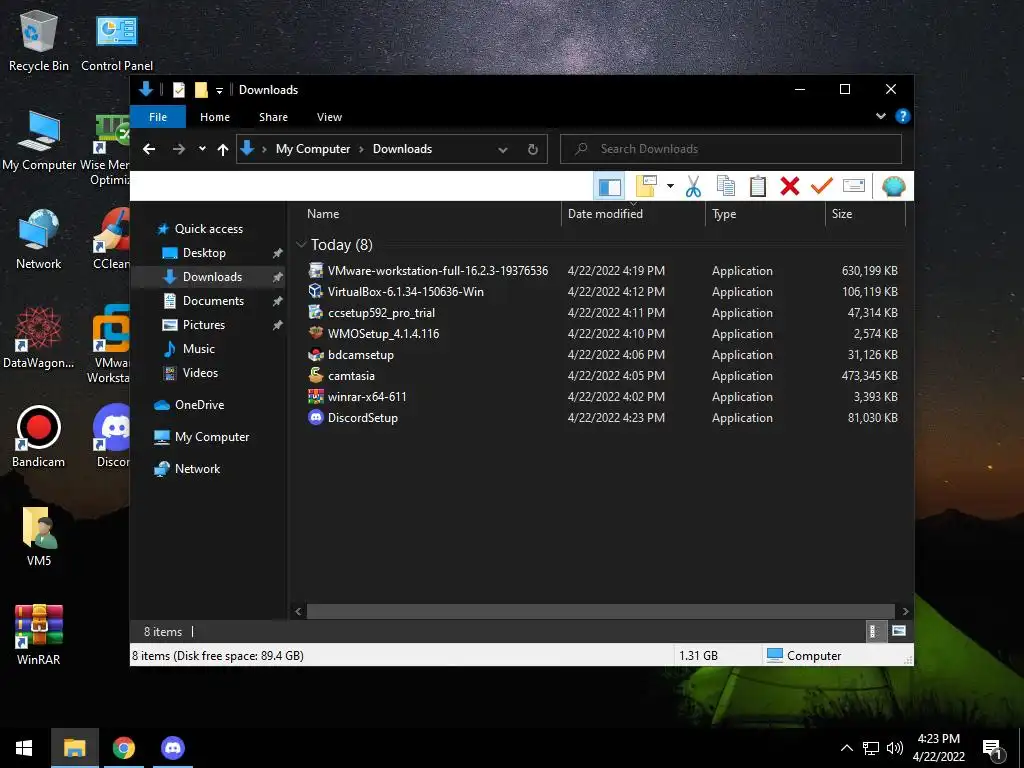Image resolution: width=1024 pixels, height=768 pixels.
Task: Expand the ribbon with the chevron
Action: click(880, 116)
